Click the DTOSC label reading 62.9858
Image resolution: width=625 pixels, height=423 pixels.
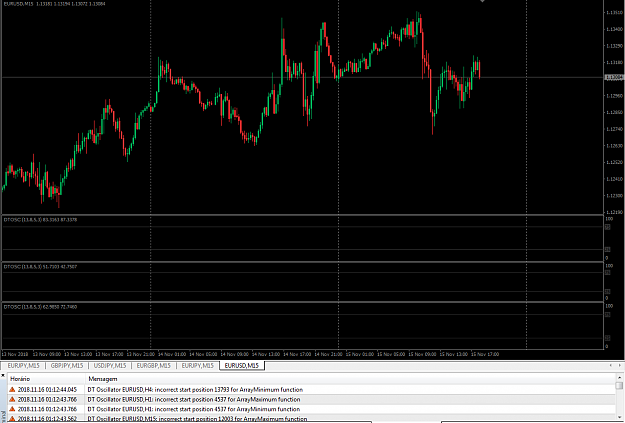pyautogui.click(x=40, y=307)
